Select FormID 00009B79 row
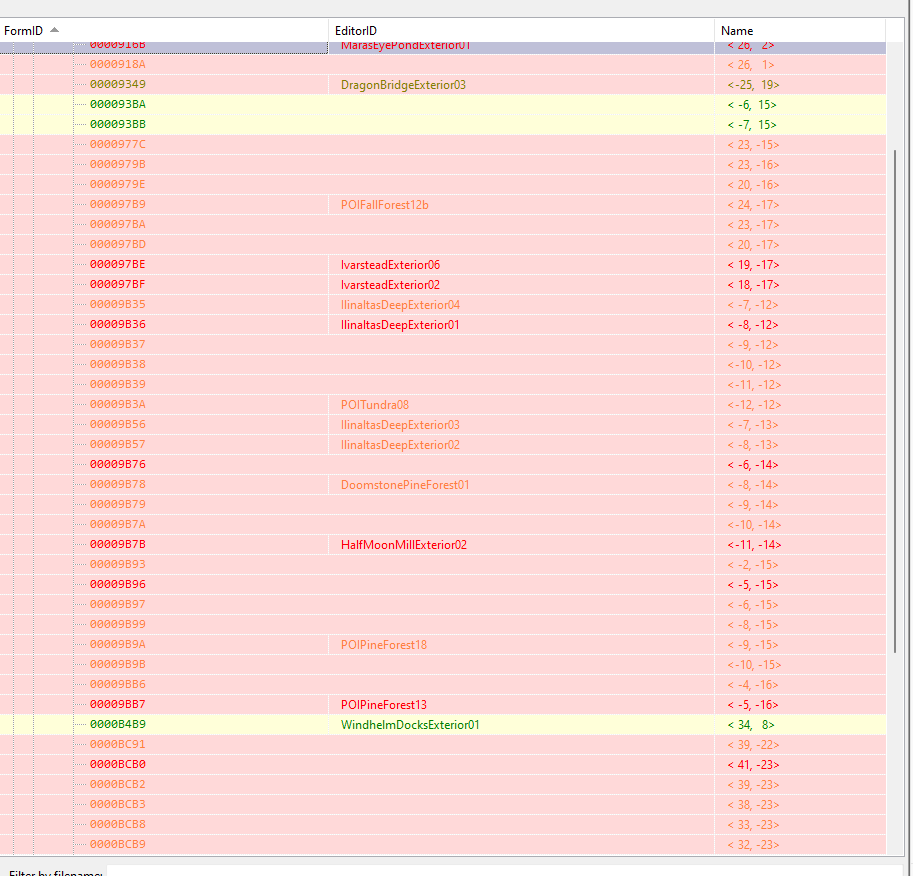The width and height of the screenshot is (913, 876). [443, 505]
